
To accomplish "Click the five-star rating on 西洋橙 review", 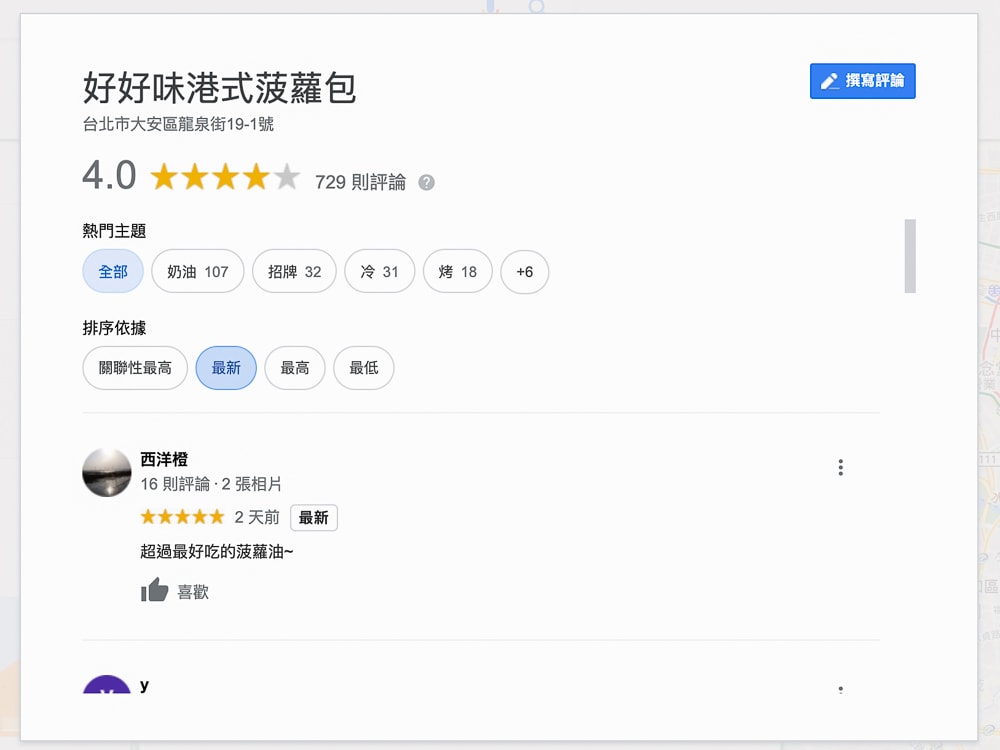I will point(182,517).
